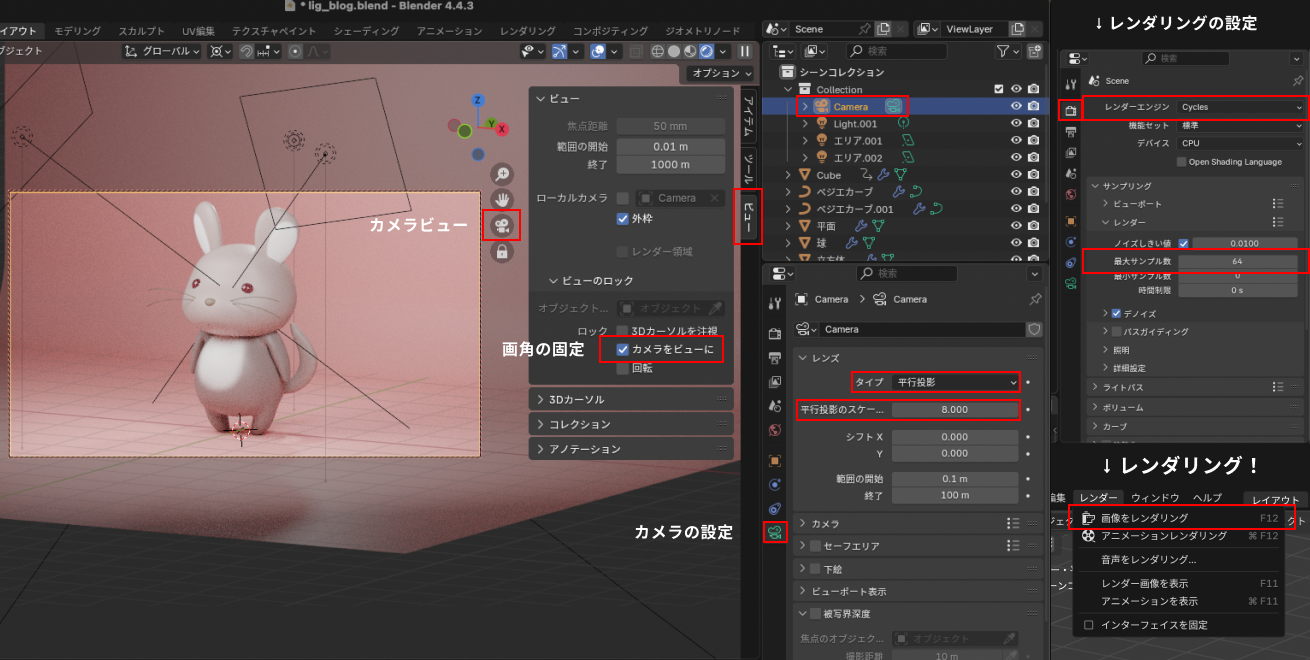The width and height of the screenshot is (1310, 660).
Task: Open the オプション dropdown in viewport
Action: tap(720, 73)
